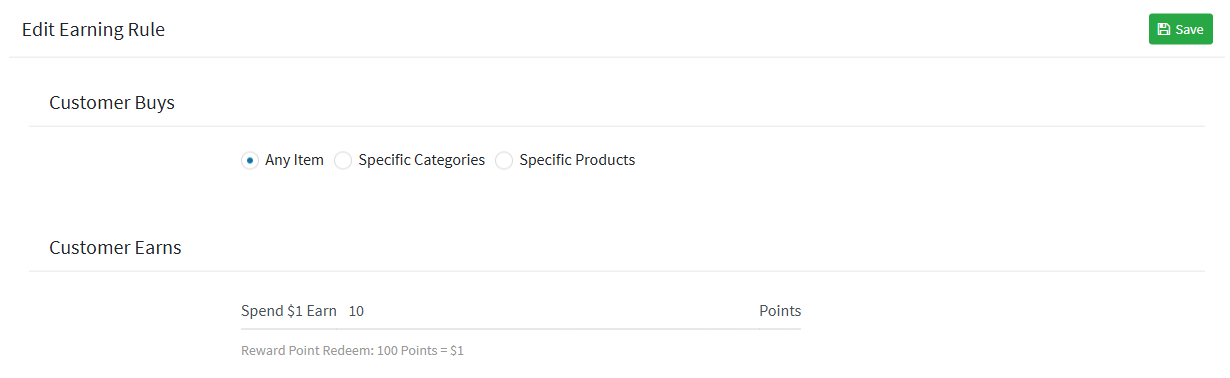Screen dimensions: 1230x378
Task: Click the word 'Earn' before the input
Action: coord(321,311)
